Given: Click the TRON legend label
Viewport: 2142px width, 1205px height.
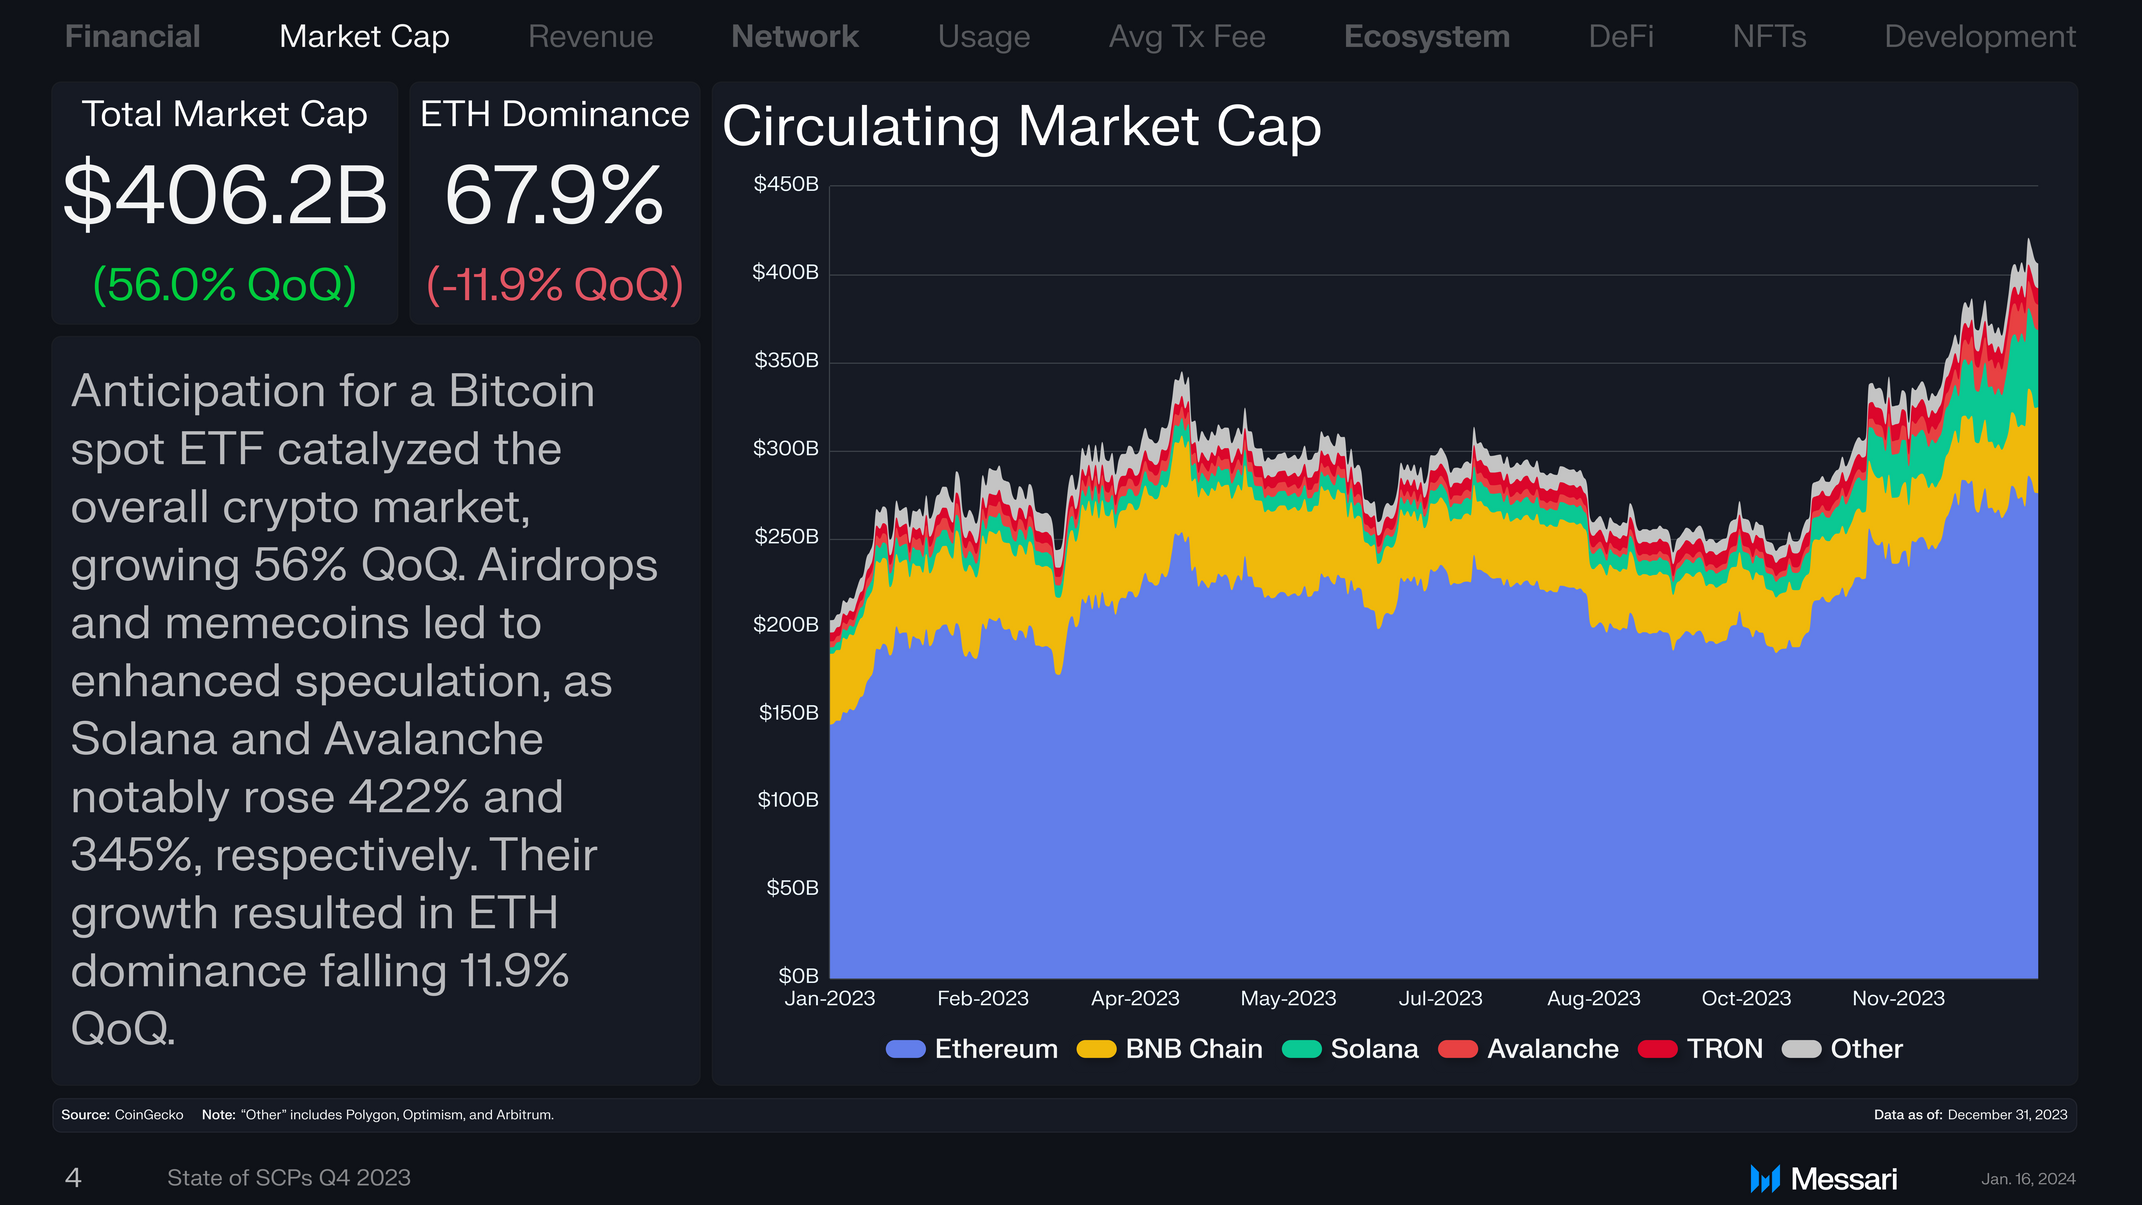Looking at the screenshot, I should point(1725,1049).
